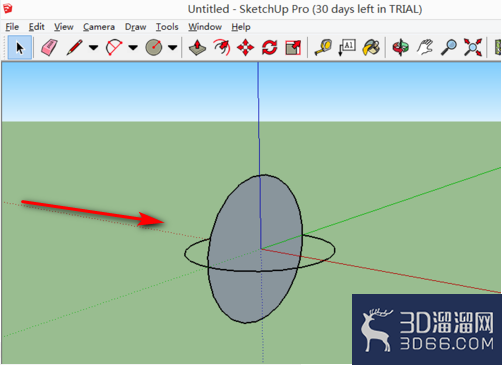
Task: Choose the pink Eraser tool
Action: 49,47
